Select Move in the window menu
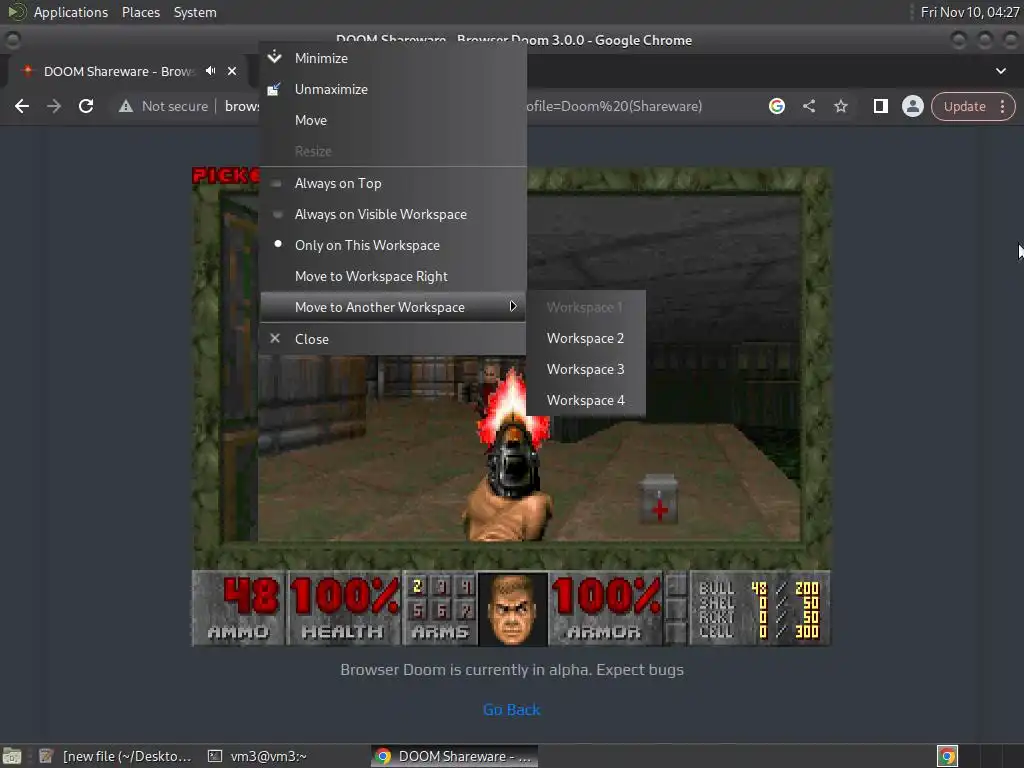The image size is (1024, 768). click(392, 120)
